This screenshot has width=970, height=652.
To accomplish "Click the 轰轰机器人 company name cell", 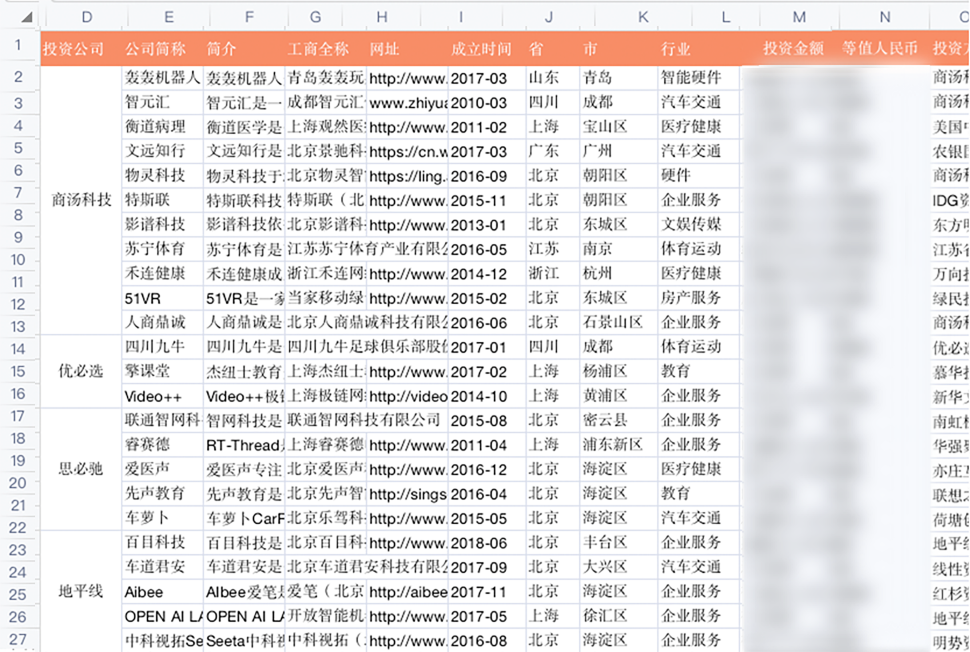I will (163, 78).
